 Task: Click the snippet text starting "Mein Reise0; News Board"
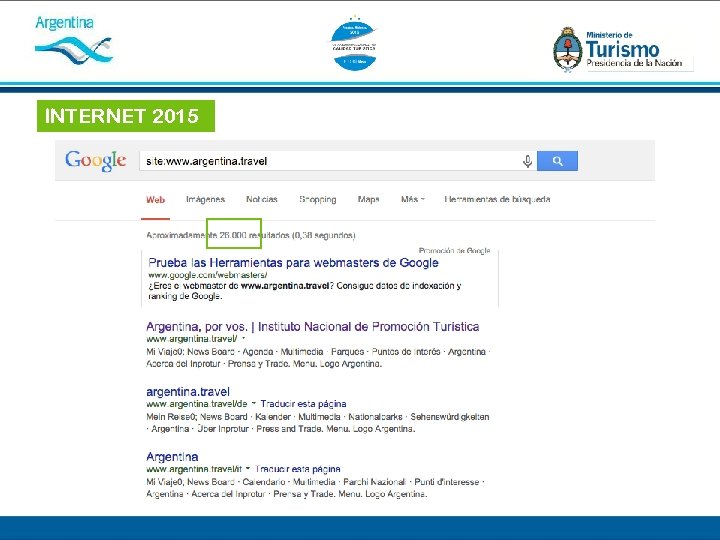[x=318, y=423]
